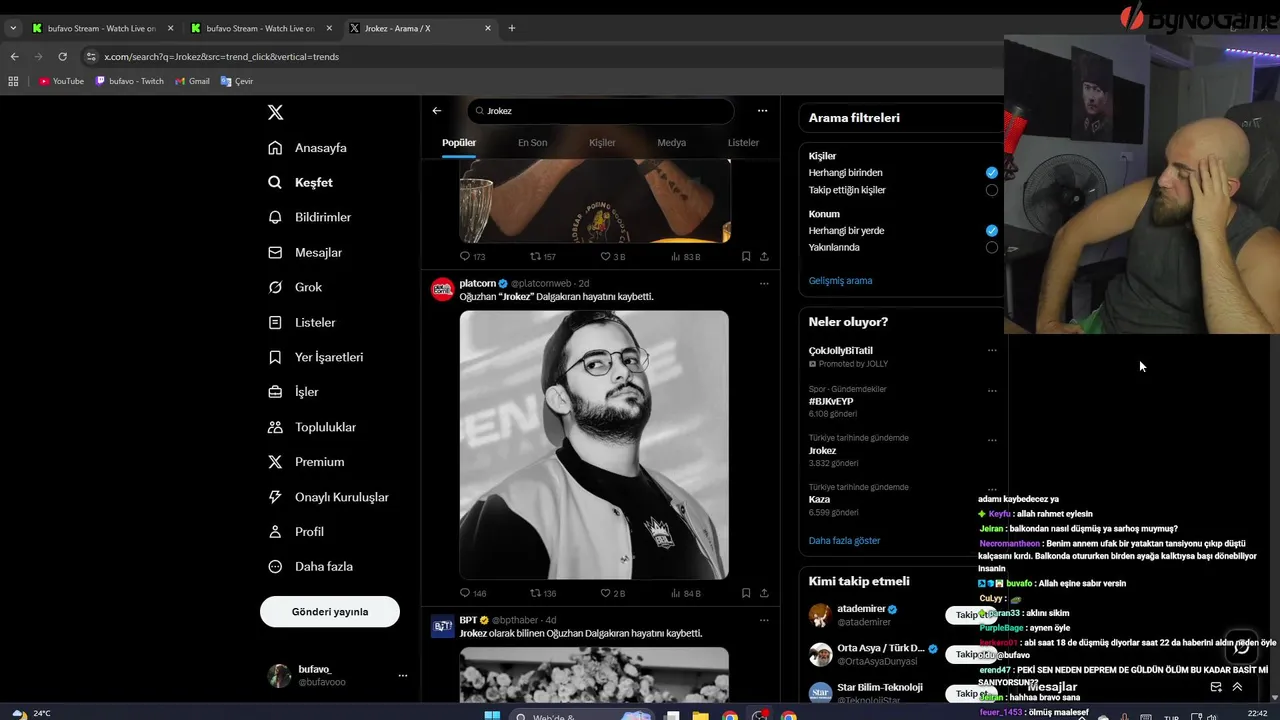View platcom post analytics icon
The height and width of the screenshot is (720, 1280).
click(x=676, y=593)
